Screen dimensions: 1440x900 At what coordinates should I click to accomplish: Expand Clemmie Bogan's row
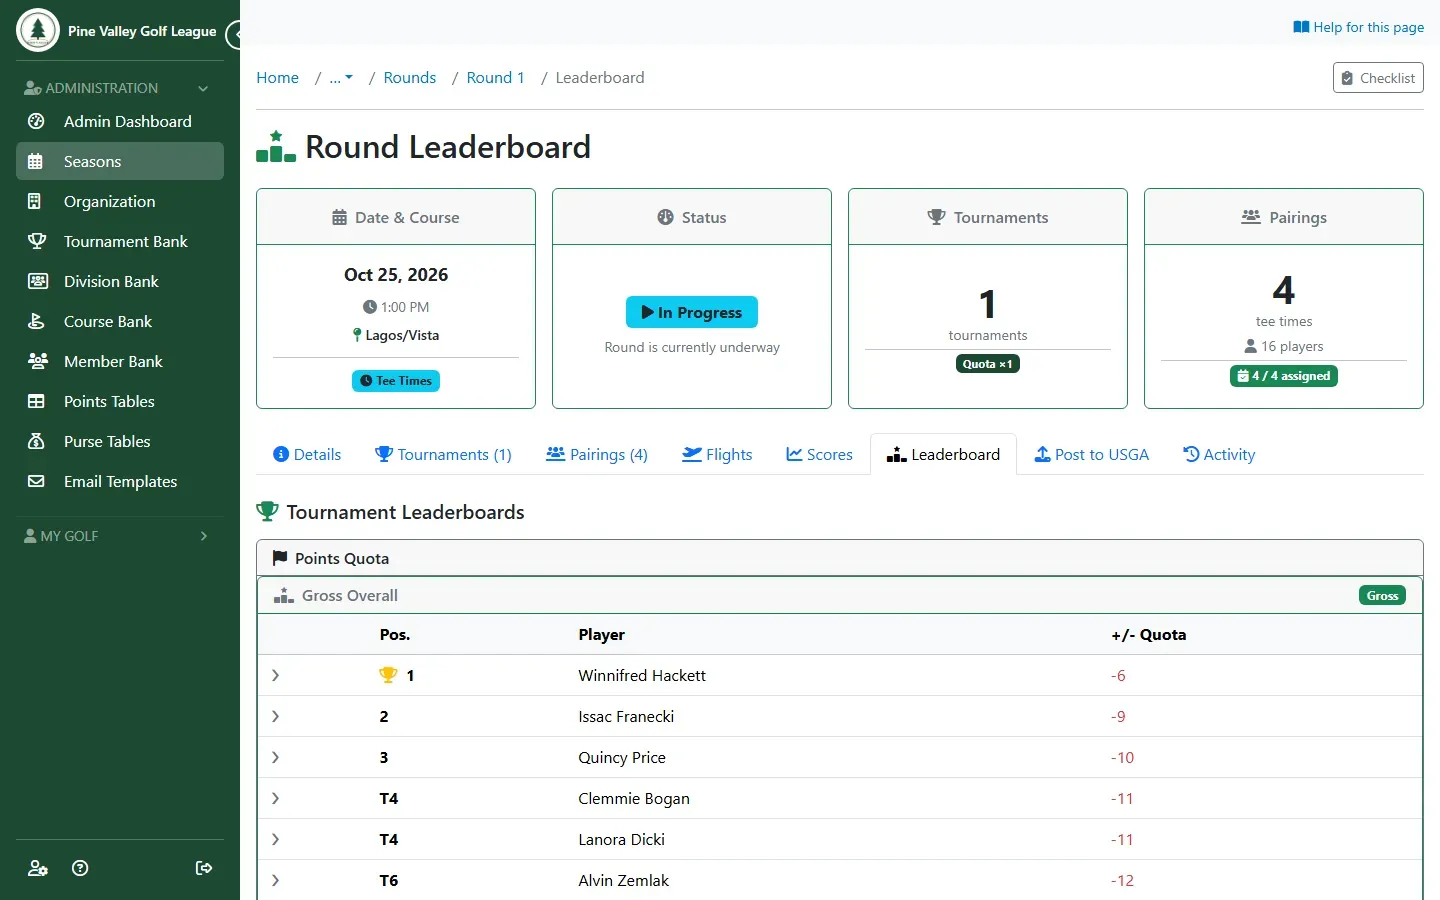point(275,799)
